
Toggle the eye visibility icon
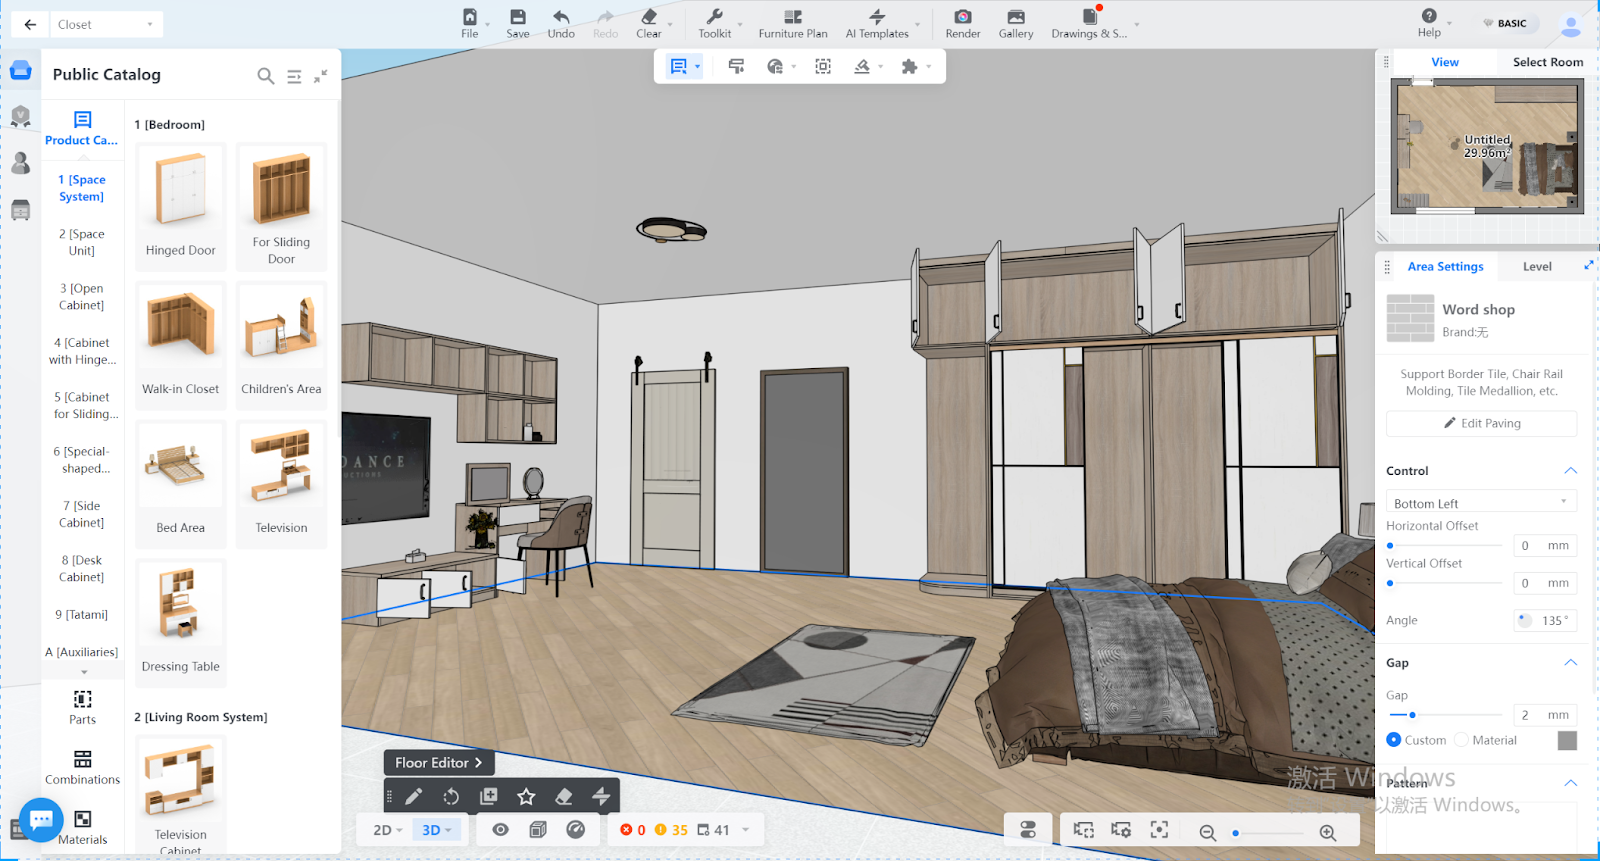tap(500, 830)
